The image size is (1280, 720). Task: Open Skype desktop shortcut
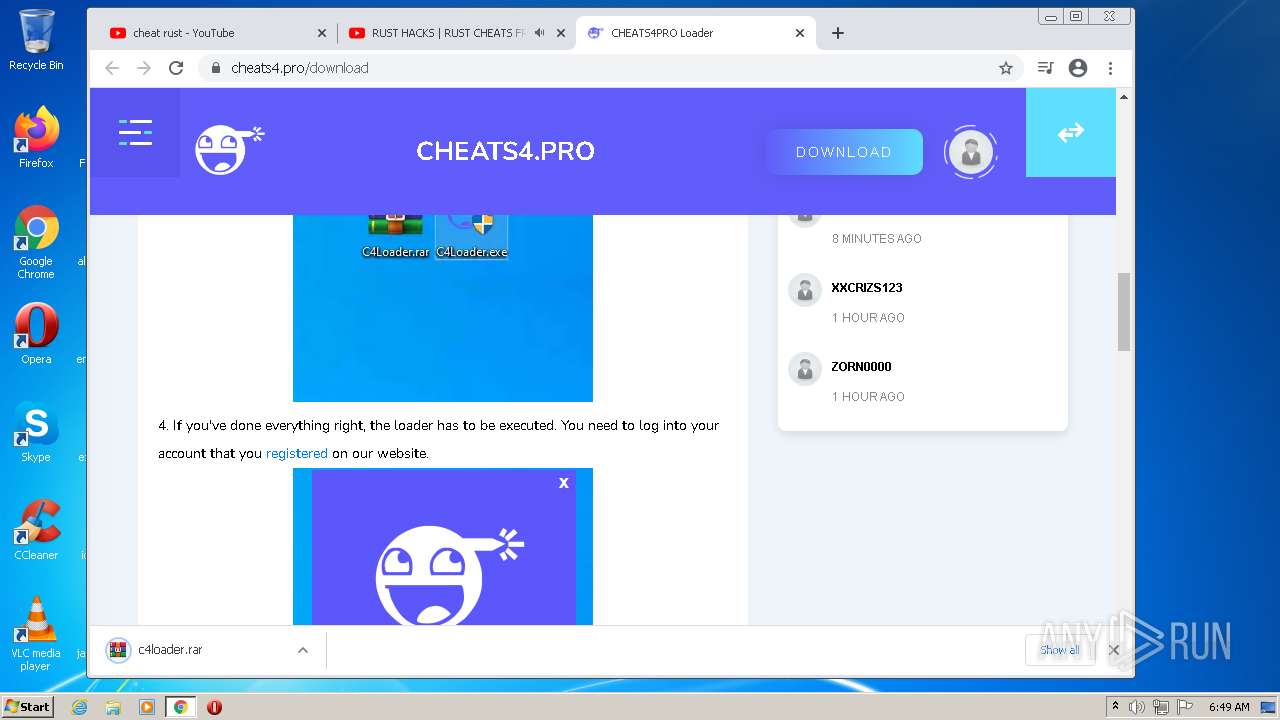pos(36,432)
